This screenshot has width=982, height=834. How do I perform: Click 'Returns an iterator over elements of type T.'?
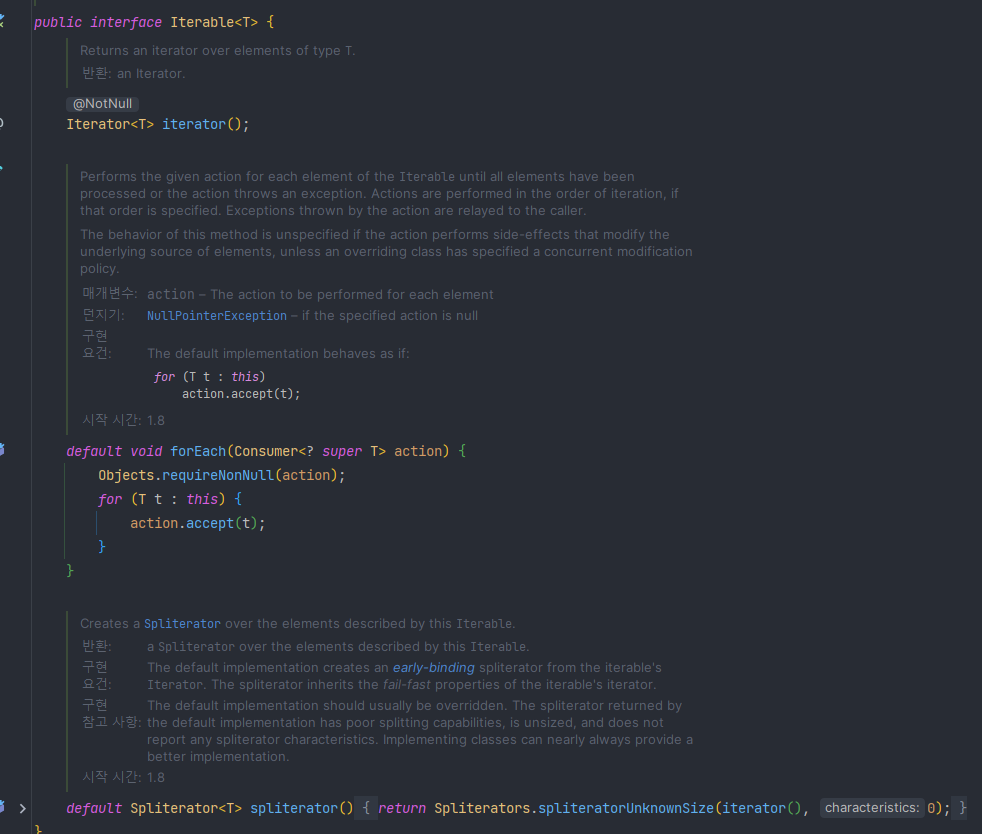(x=217, y=51)
